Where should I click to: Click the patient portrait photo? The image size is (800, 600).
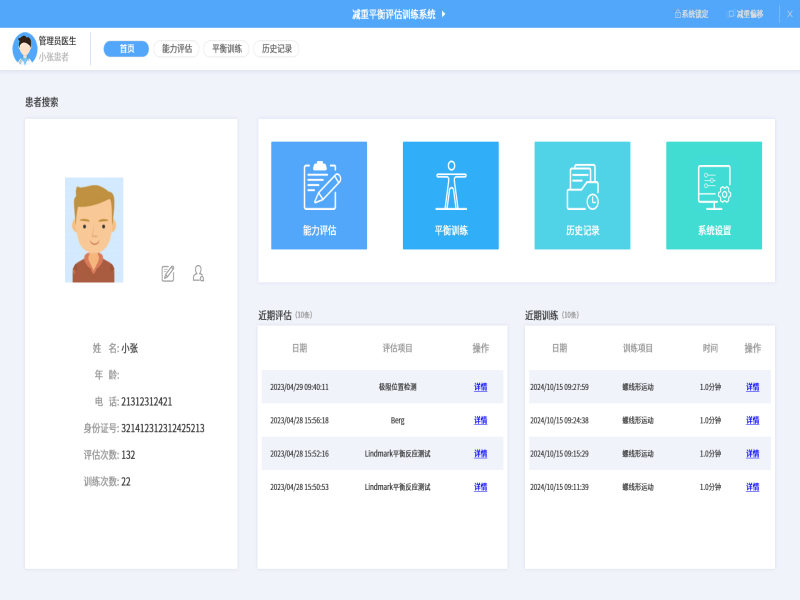[94, 230]
